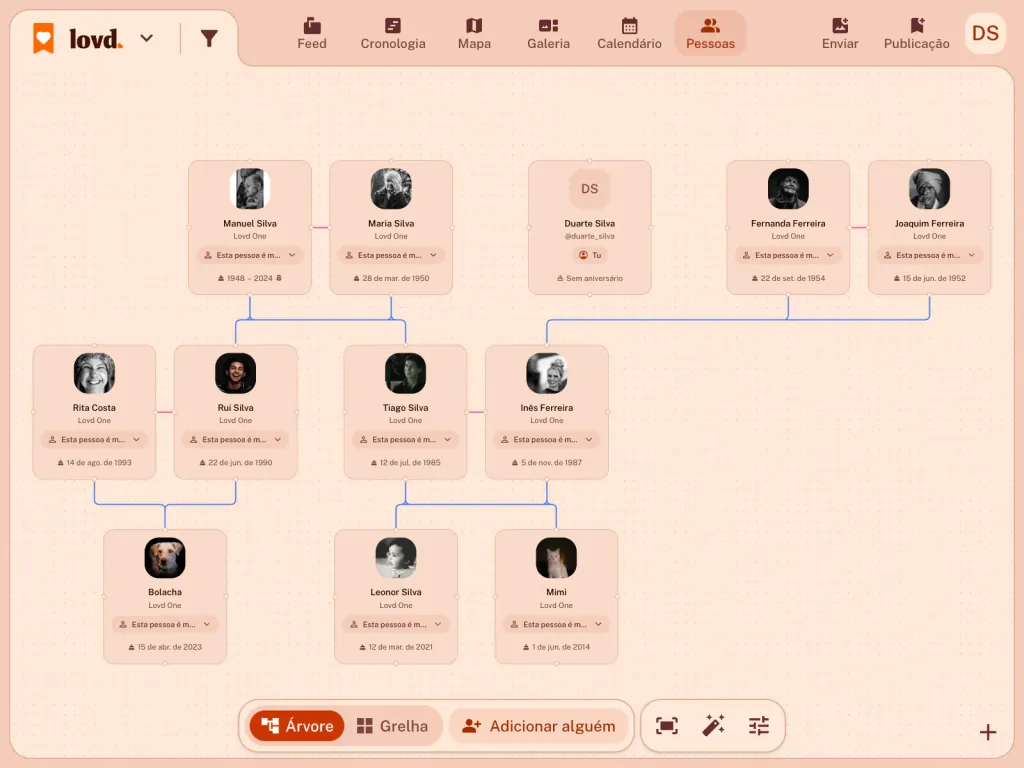The width and height of the screenshot is (1024, 768).
Task: Expand the lovd workspace chevron
Action: click(147, 39)
